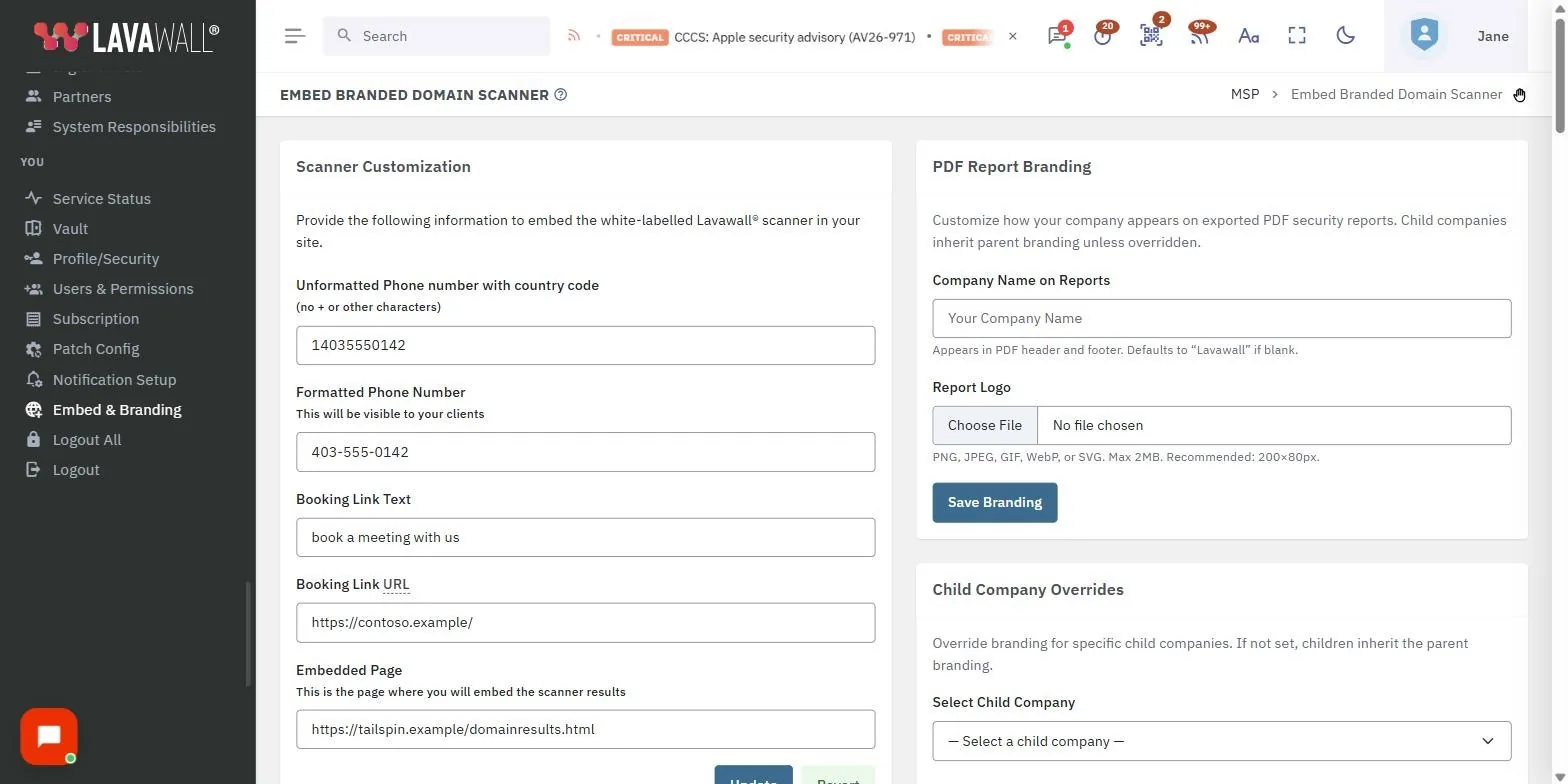The image size is (1568, 784).
Task: Enter fullscreen with the expand icon
Action: click(x=1297, y=36)
